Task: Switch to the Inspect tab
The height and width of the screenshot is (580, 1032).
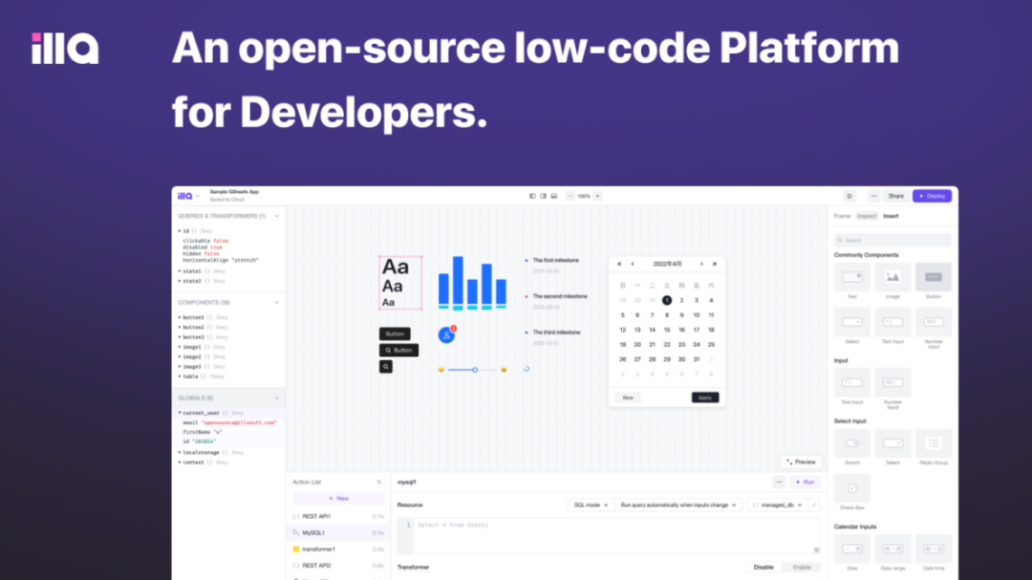Action: (867, 216)
